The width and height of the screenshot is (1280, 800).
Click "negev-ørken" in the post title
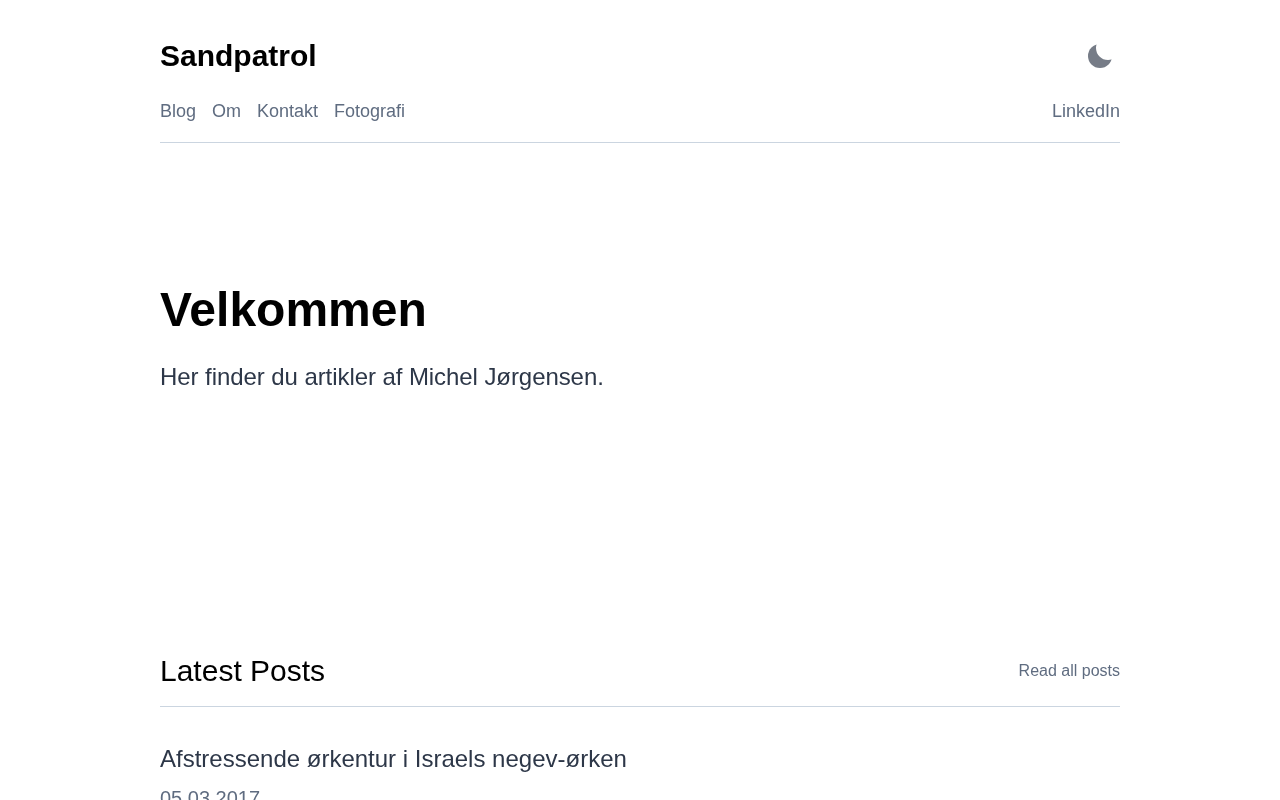pos(559,759)
